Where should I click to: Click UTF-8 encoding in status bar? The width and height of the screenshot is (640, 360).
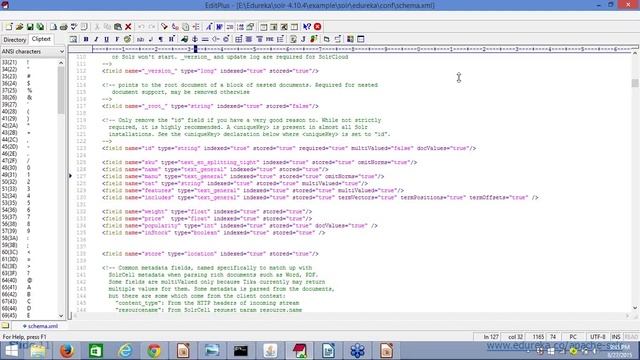pyautogui.click(x=598, y=337)
